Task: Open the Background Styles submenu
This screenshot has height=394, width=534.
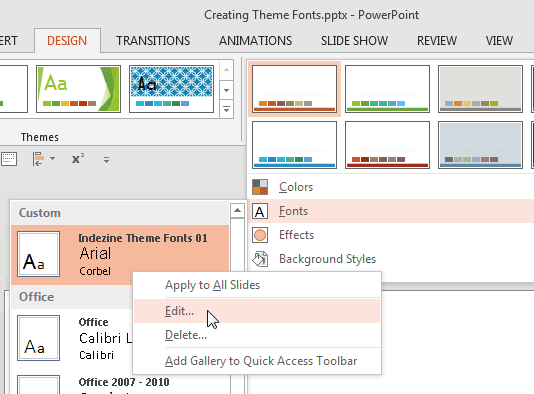Action: tap(392, 259)
